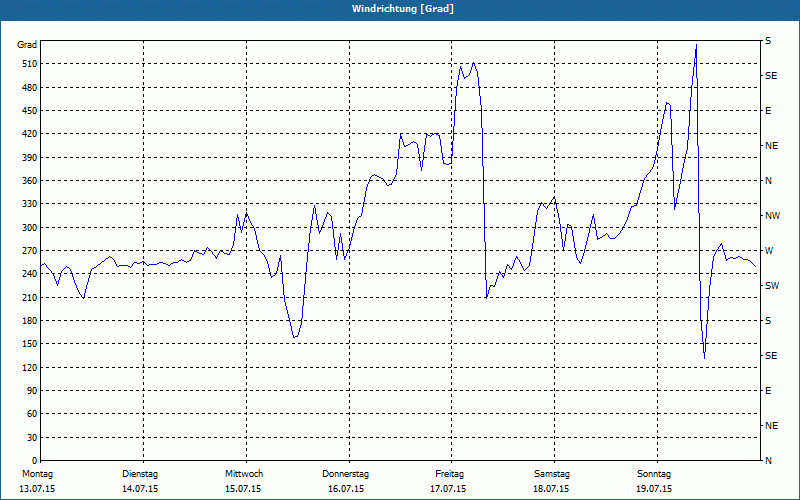The width and height of the screenshot is (800, 500).
Task: Click the 450 y-axis label
Action: (30, 111)
